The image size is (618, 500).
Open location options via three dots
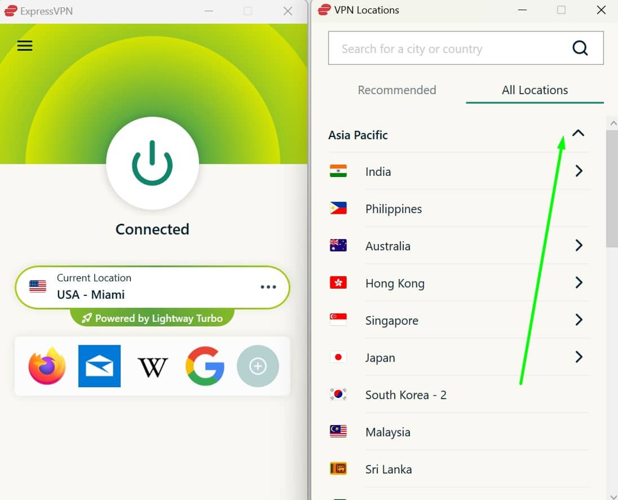point(268,287)
